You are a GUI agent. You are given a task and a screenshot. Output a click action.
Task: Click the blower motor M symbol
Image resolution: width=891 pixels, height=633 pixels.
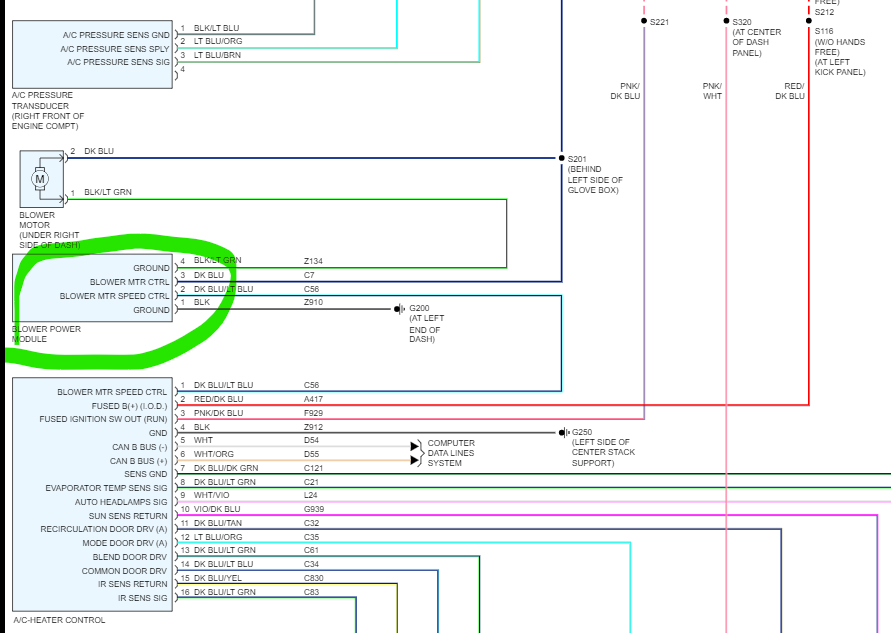point(40,179)
